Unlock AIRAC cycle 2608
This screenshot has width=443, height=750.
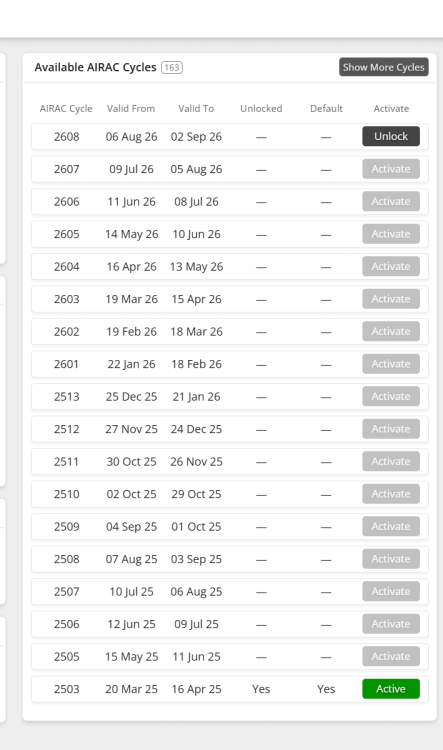(391, 136)
